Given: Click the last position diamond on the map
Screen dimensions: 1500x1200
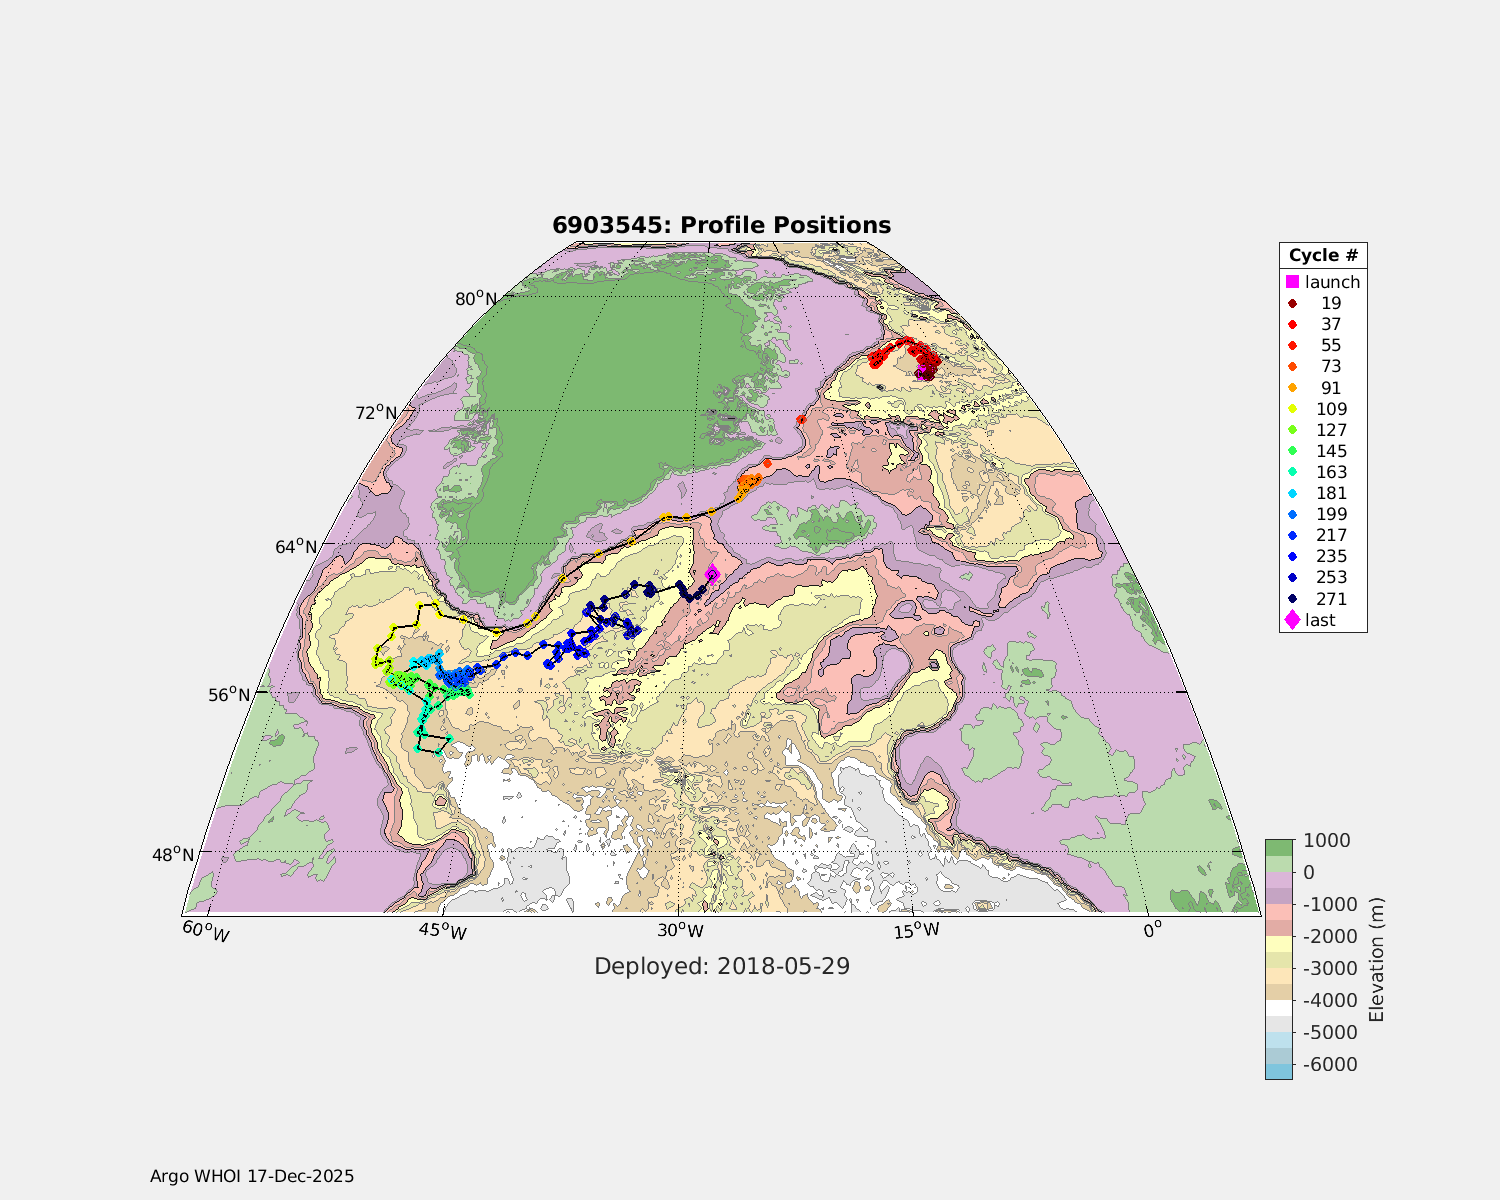Looking at the screenshot, I should pyautogui.click(x=712, y=574).
